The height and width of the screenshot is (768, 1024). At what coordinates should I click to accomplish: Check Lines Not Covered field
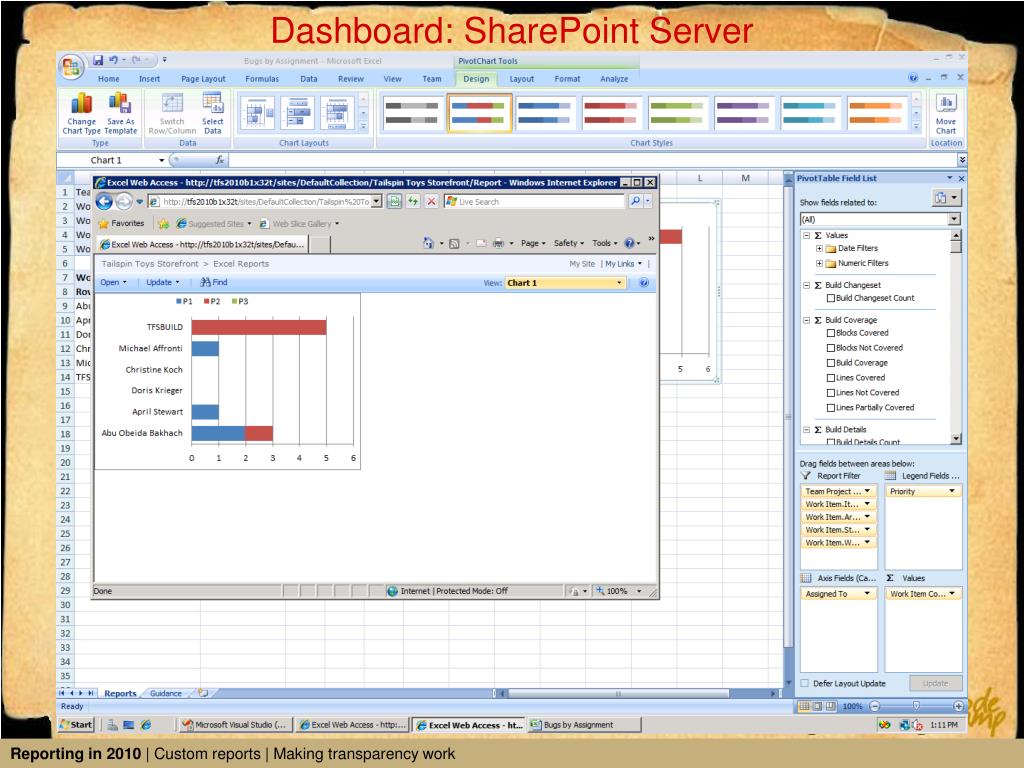831,393
